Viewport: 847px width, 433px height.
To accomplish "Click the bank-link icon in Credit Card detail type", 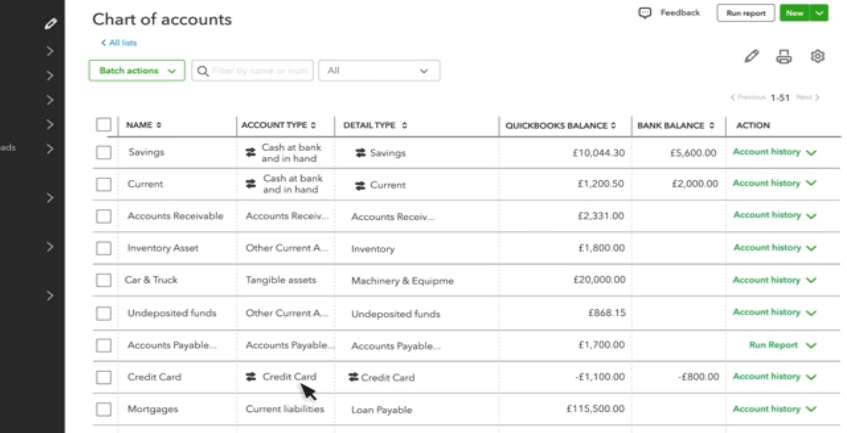I will tap(353, 377).
